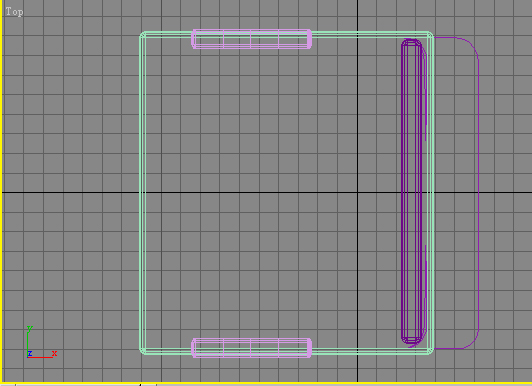Click the green frame's top-left rounded corner
The image size is (532, 386).
[x=142, y=35]
